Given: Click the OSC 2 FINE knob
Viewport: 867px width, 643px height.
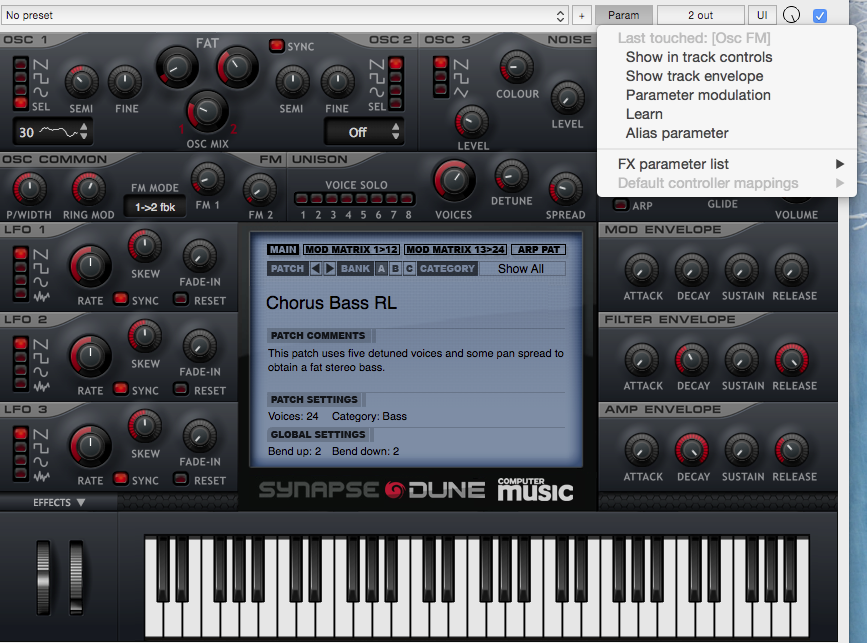Looking at the screenshot, I should [337, 82].
